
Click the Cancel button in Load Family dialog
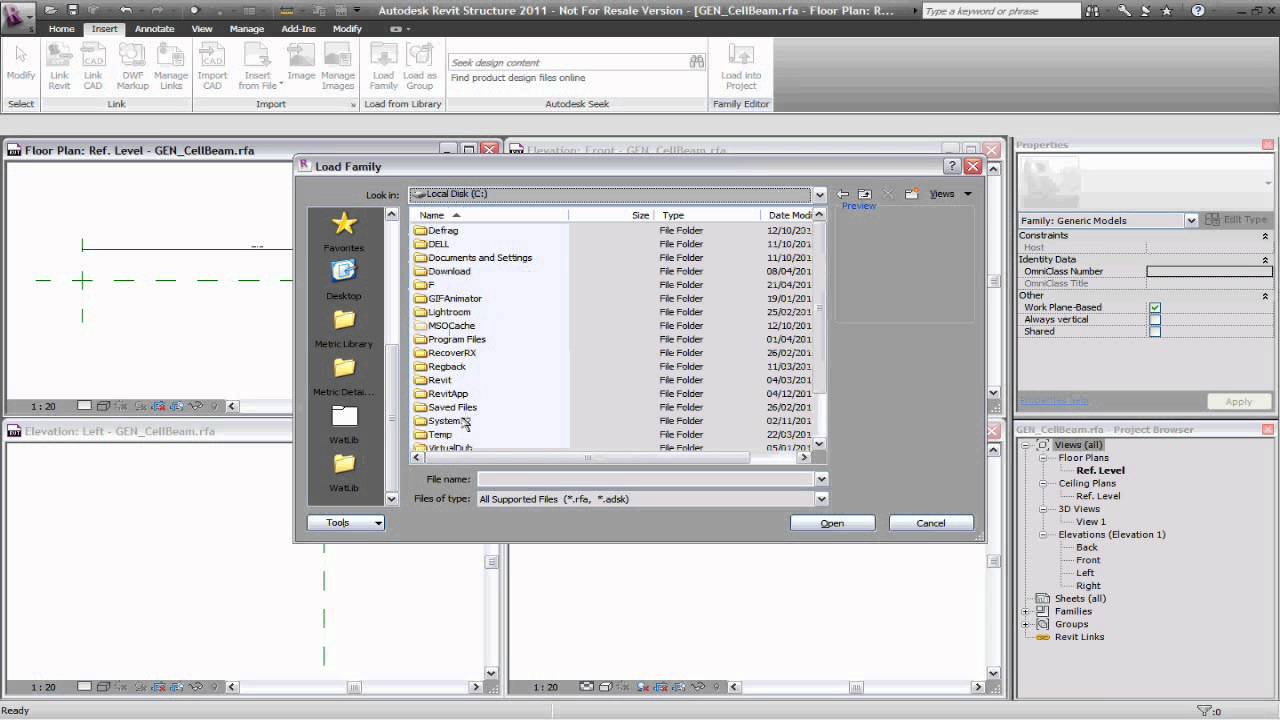point(930,522)
